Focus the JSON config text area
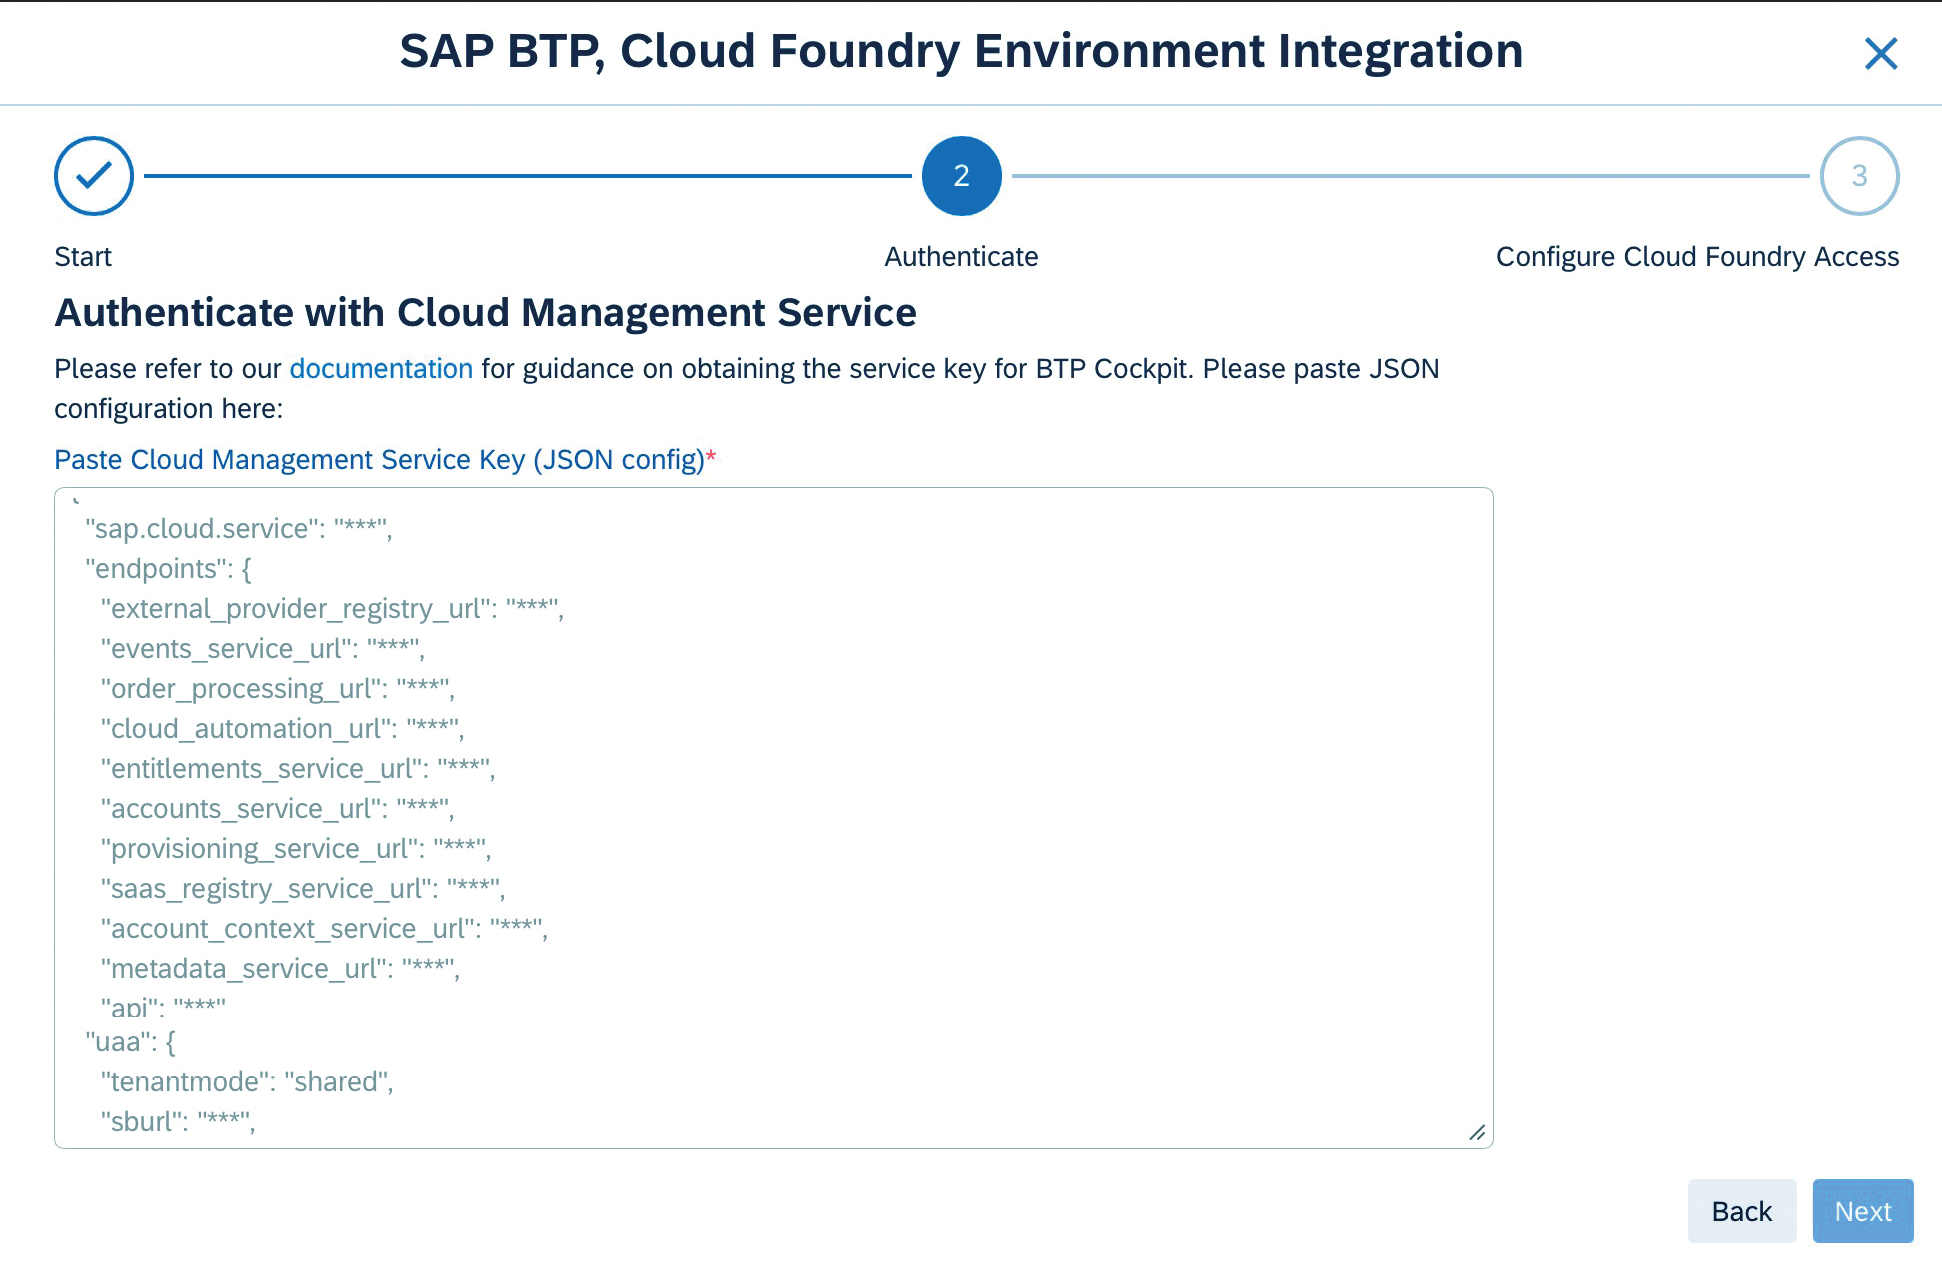The height and width of the screenshot is (1261, 1942). [773, 818]
